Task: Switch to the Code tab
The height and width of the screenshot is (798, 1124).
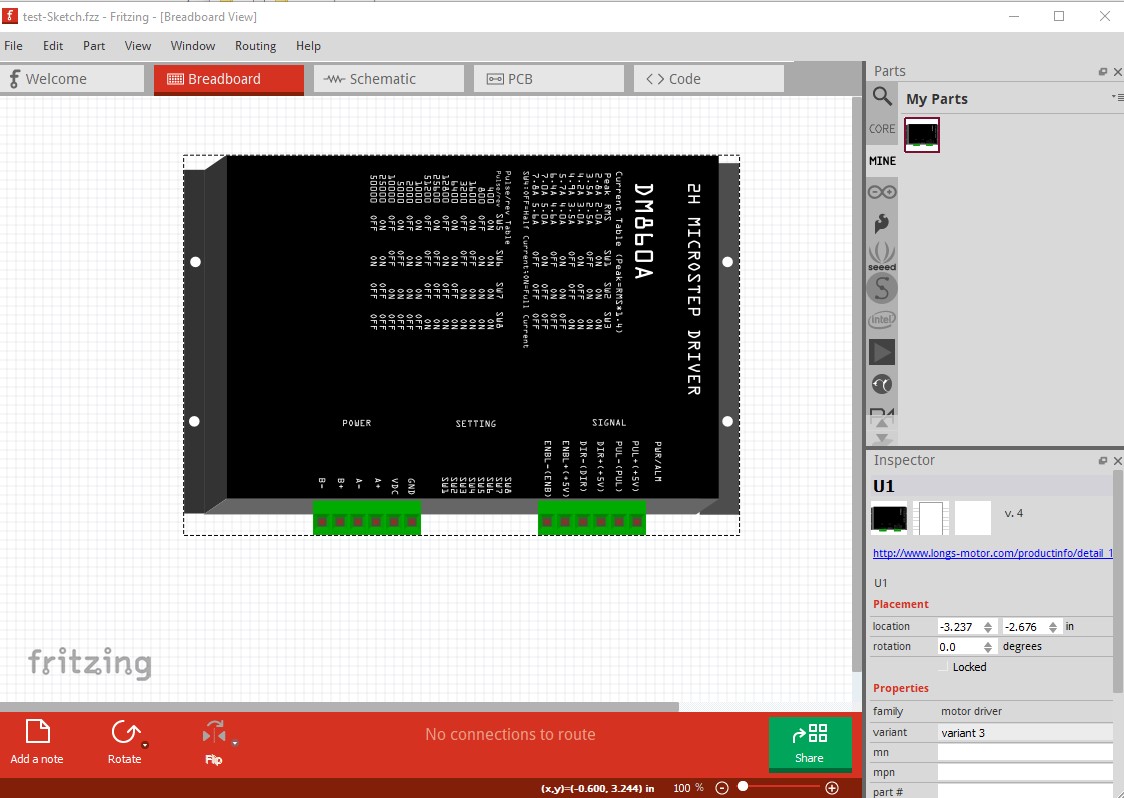Action: (708, 79)
